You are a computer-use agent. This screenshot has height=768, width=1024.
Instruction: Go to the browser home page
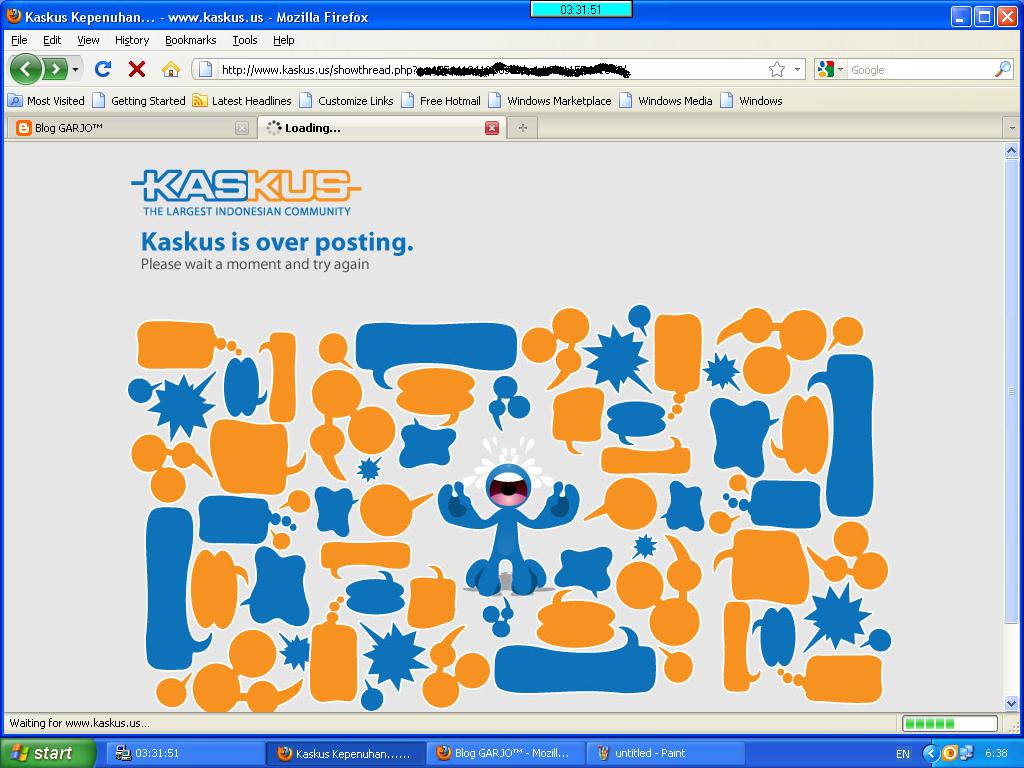pos(170,70)
